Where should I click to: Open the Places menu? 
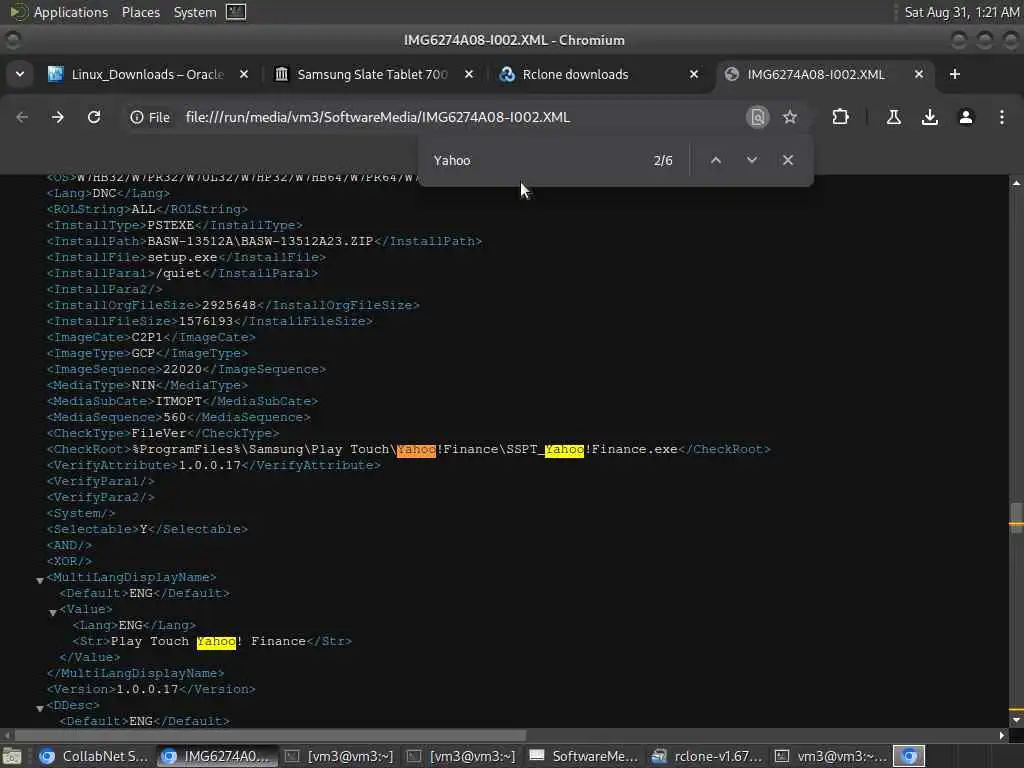click(x=141, y=12)
